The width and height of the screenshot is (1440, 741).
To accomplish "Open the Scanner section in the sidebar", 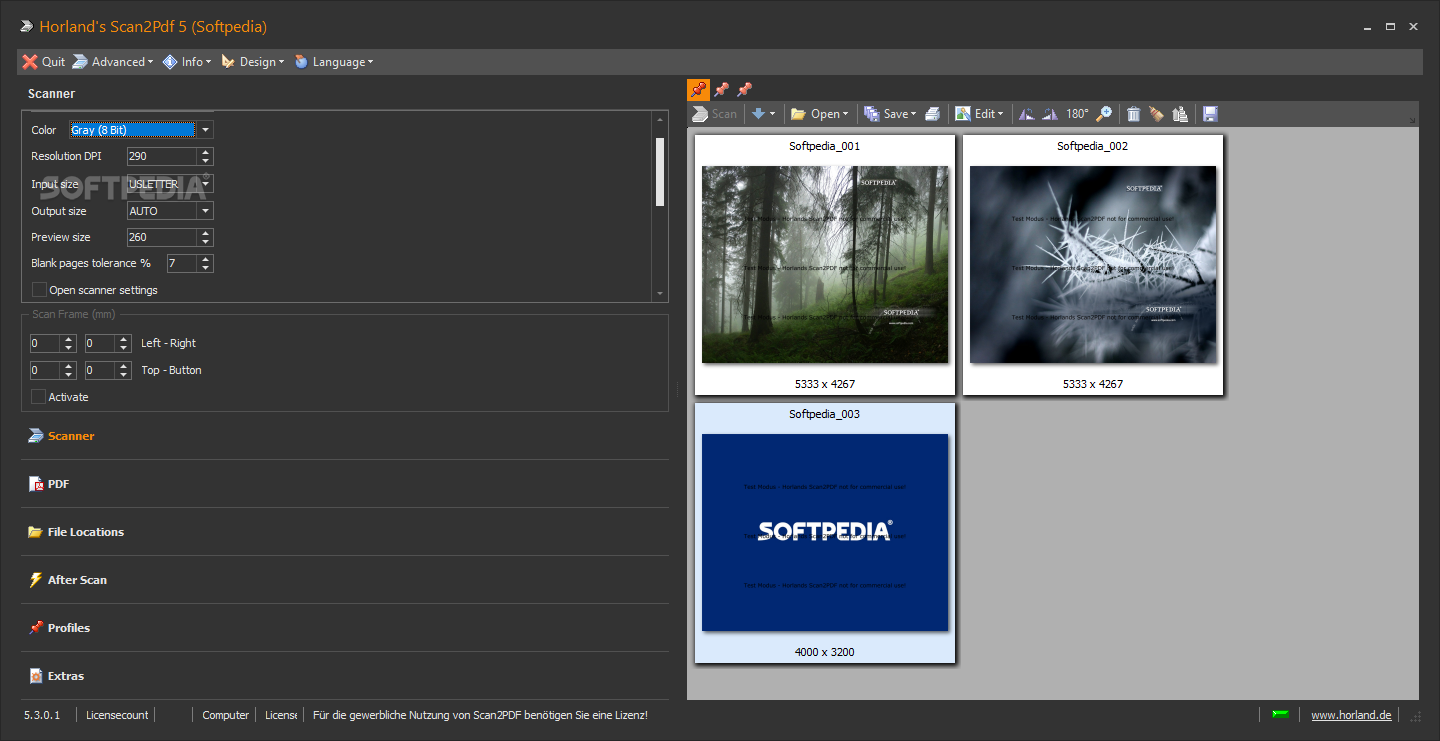I will pyautogui.click(x=345, y=436).
